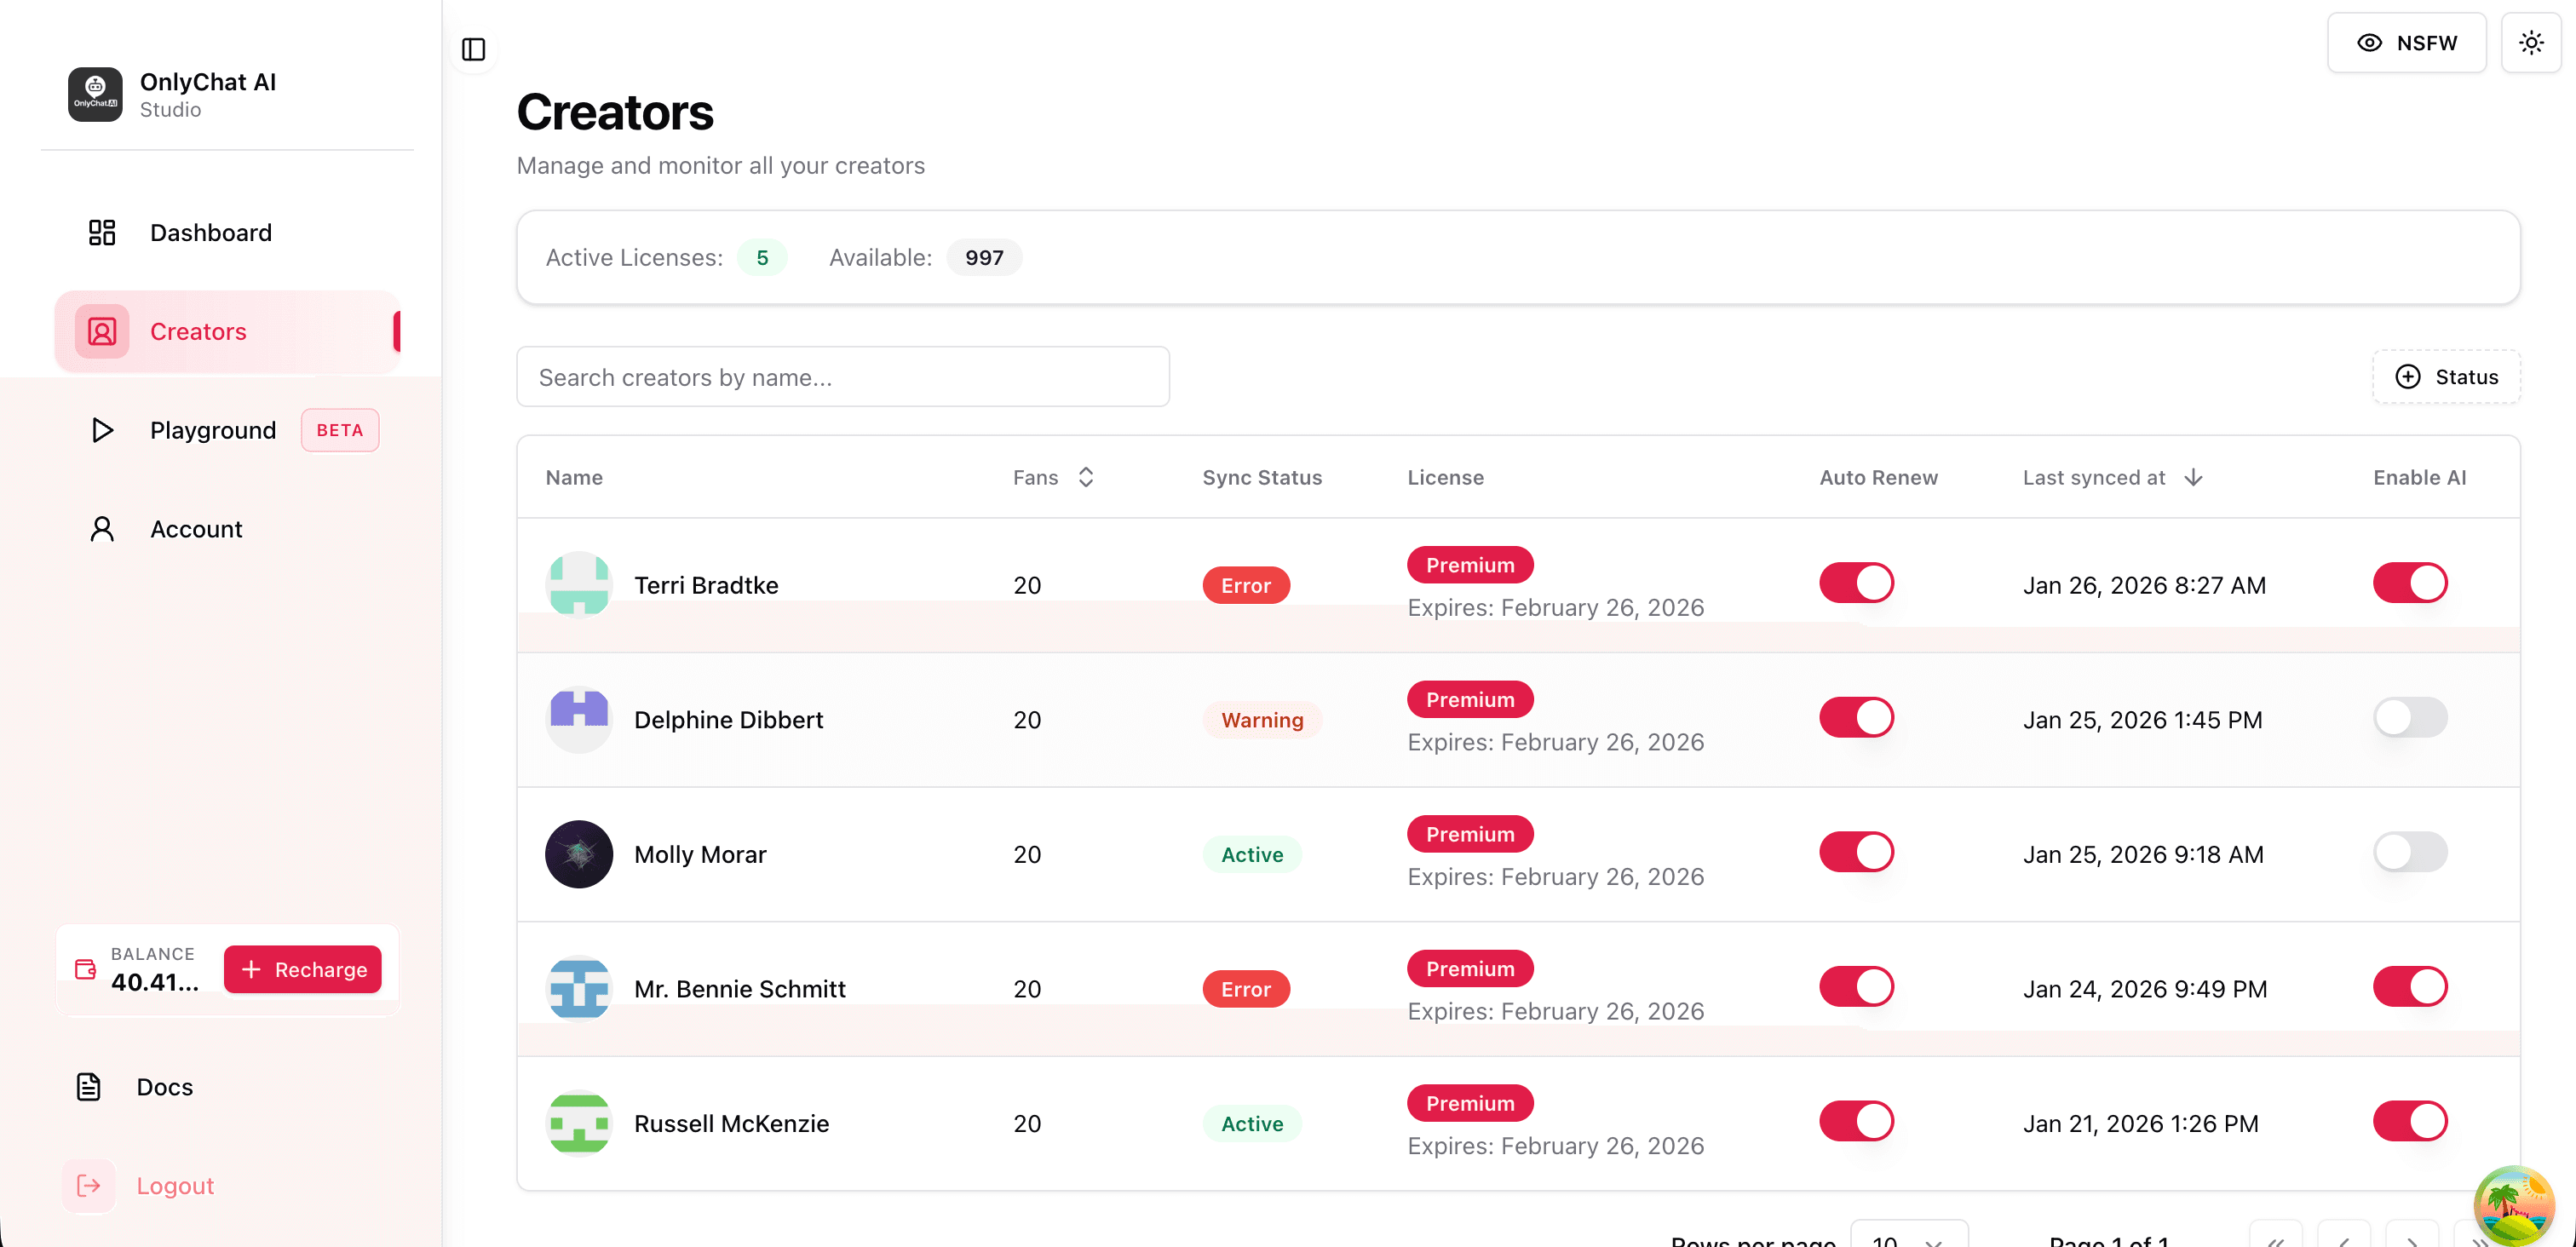Screen dimensions: 2576x1247
Task: Click Russell McKenzie's avatar
Action: coord(579,1123)
